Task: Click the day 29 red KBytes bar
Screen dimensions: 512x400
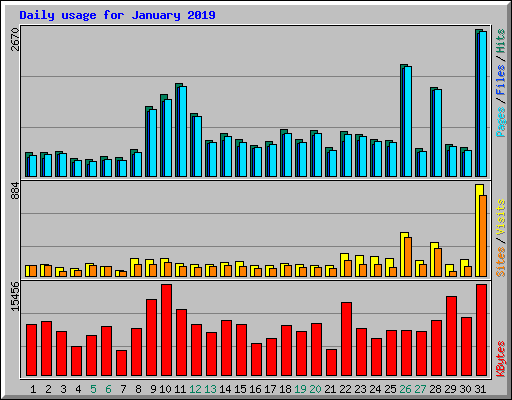Action: 451,336
